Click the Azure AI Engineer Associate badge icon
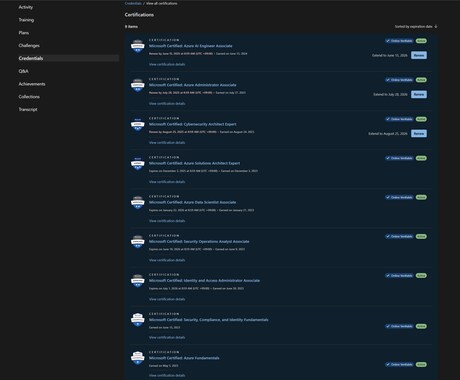Viewport: 460px width, 380px height. coord(138,46)
